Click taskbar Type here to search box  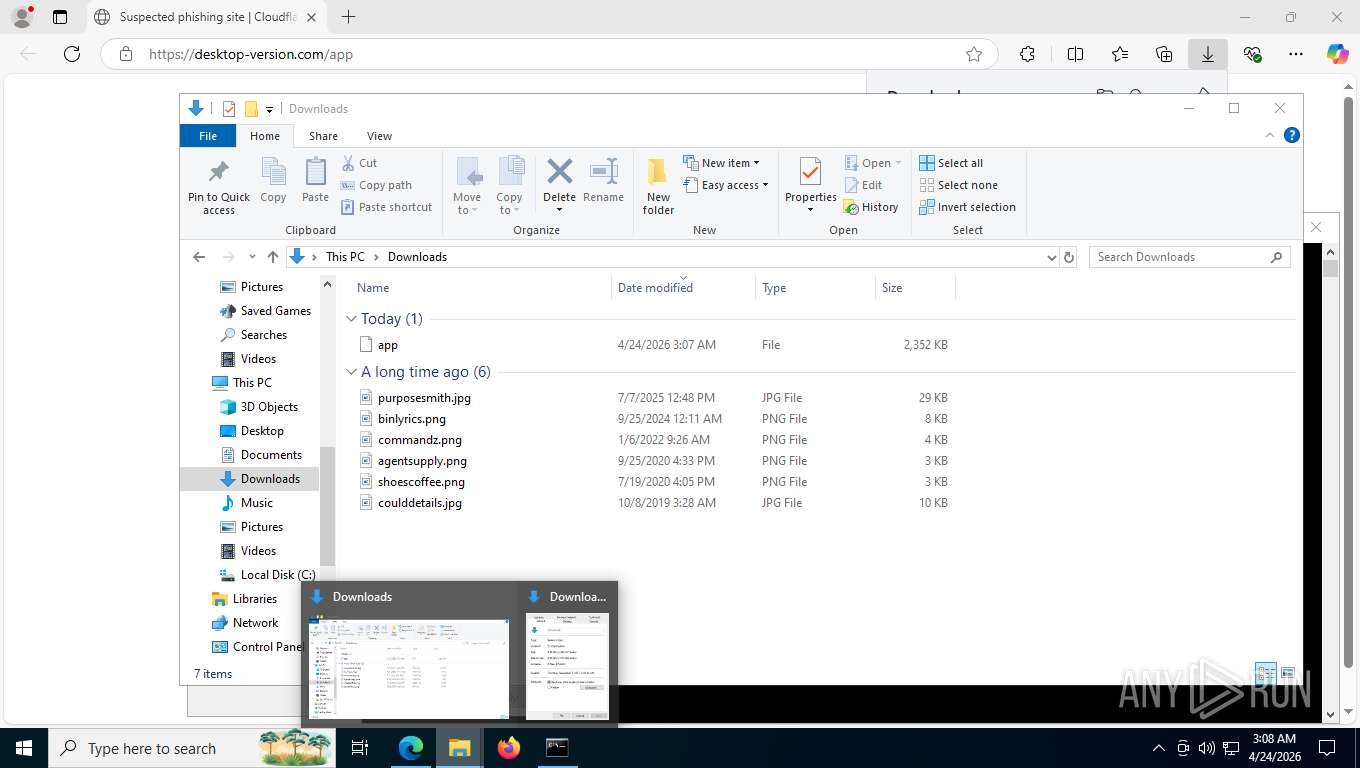click(190, 747)
